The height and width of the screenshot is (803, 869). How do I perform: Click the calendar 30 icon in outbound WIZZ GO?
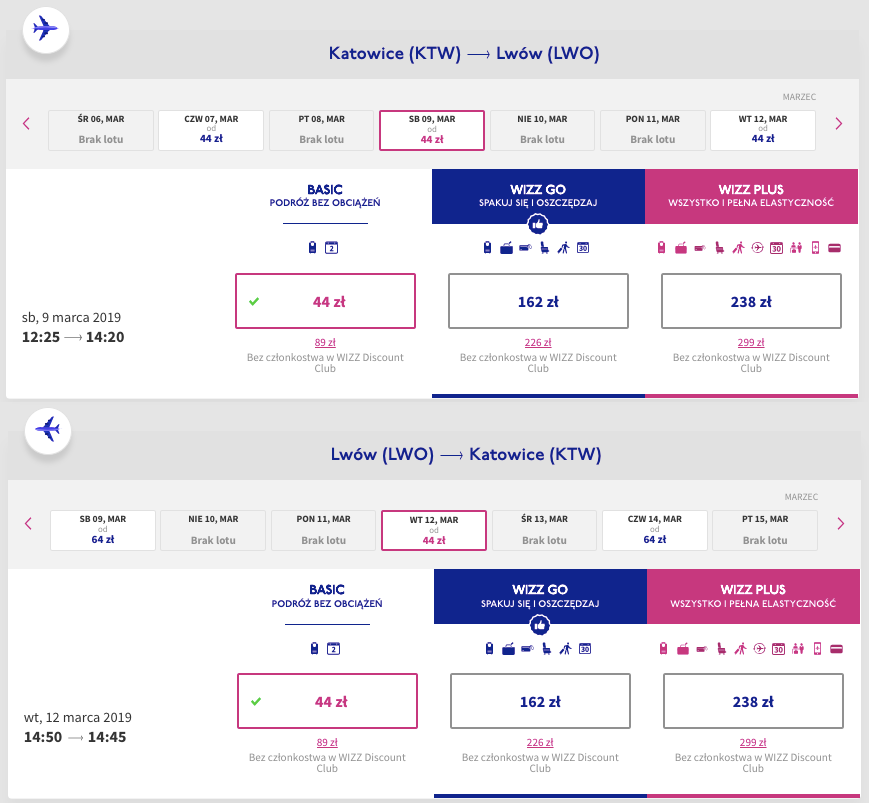583,248
